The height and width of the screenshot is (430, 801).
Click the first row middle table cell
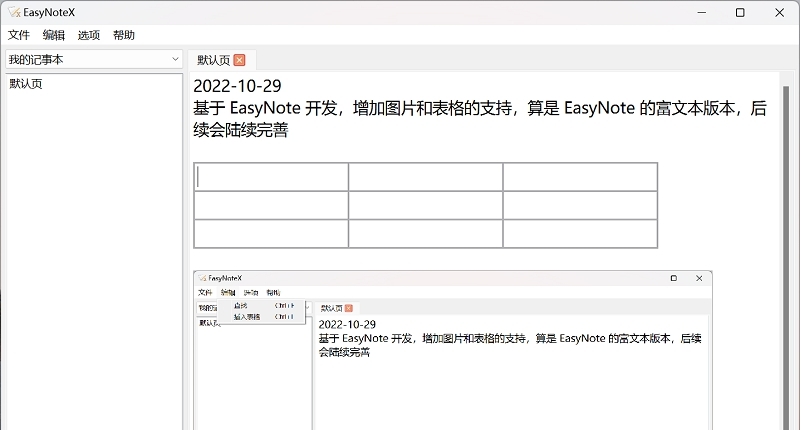(426, 177)
